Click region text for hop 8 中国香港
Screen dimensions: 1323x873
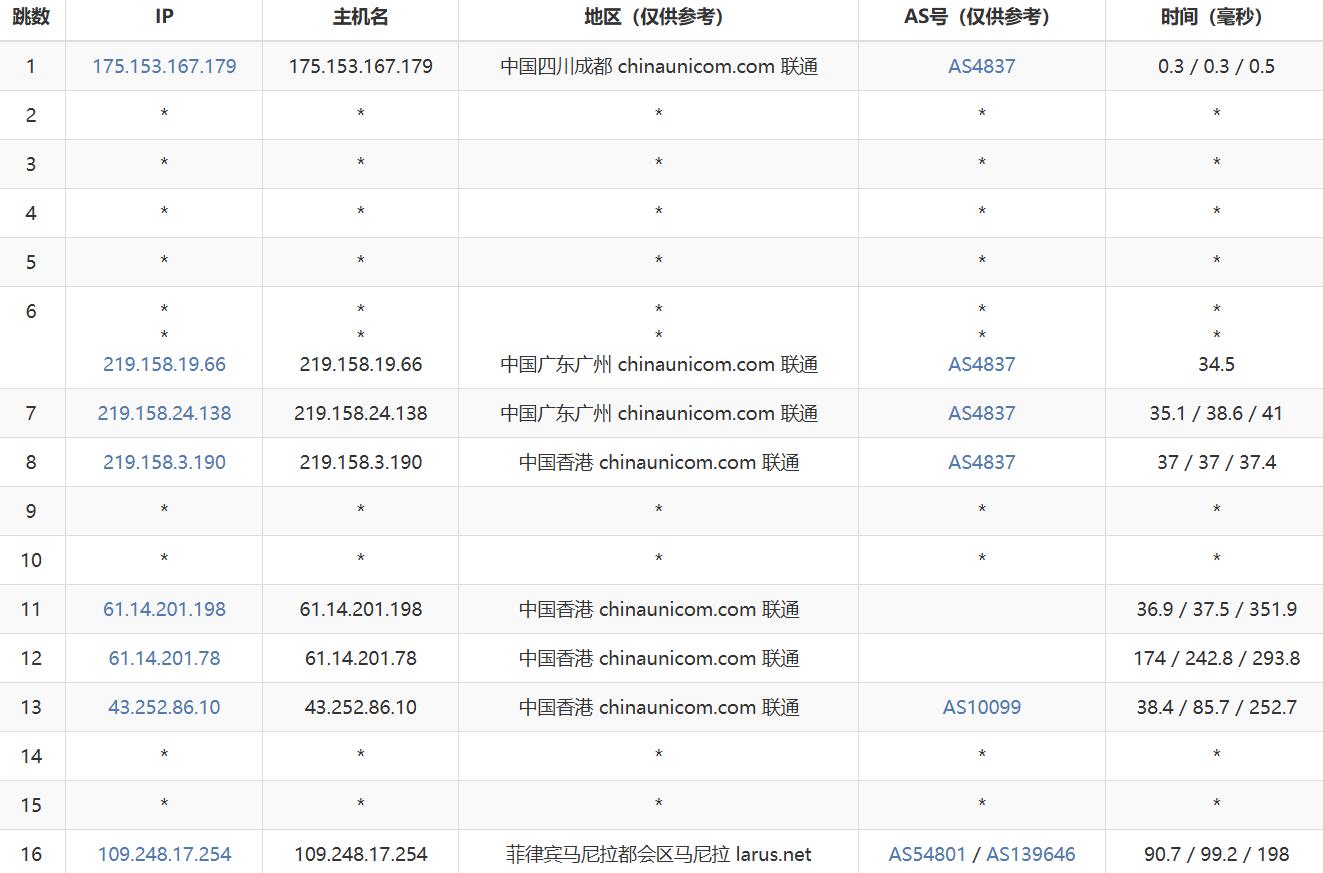(x=659, y=462)
